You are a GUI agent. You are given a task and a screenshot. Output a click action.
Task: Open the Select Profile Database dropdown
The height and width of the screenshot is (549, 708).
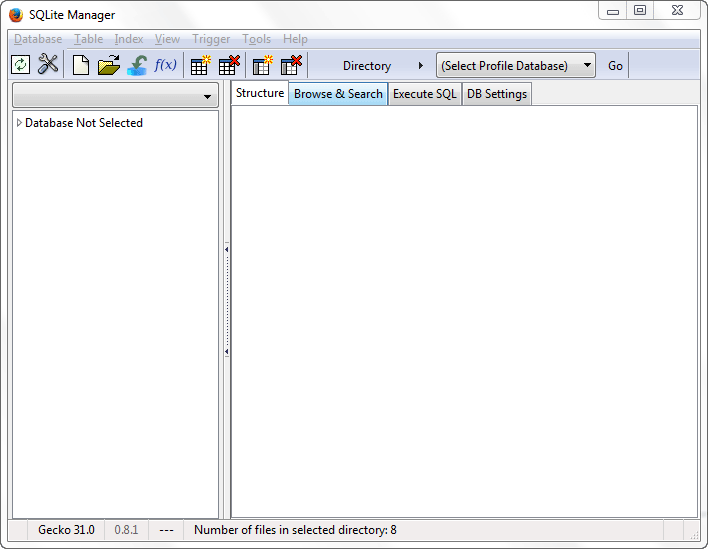(516, 65)
